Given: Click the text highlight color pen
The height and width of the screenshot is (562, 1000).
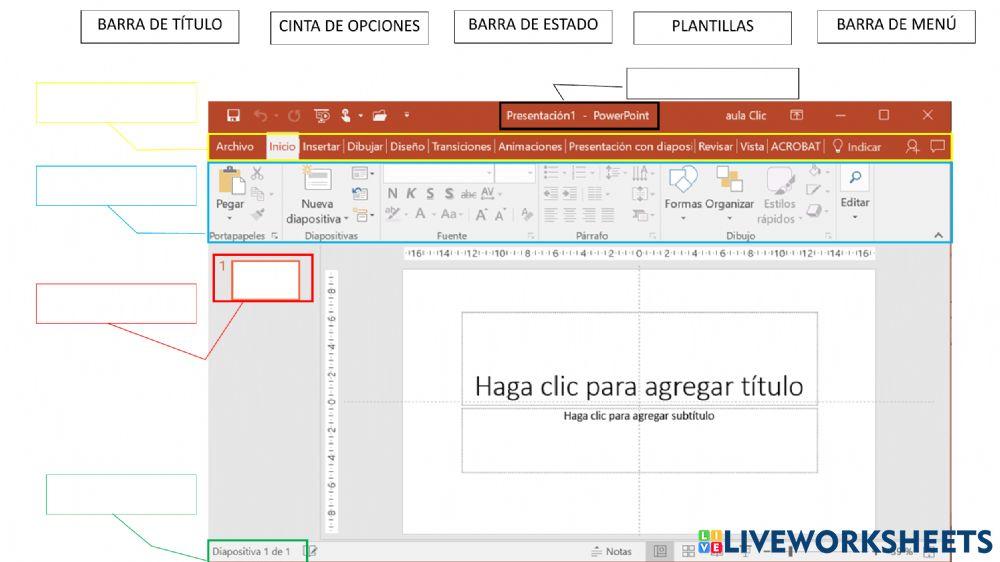Looking at the screenshot, I should pyautogui.click(x=392, y=214).
